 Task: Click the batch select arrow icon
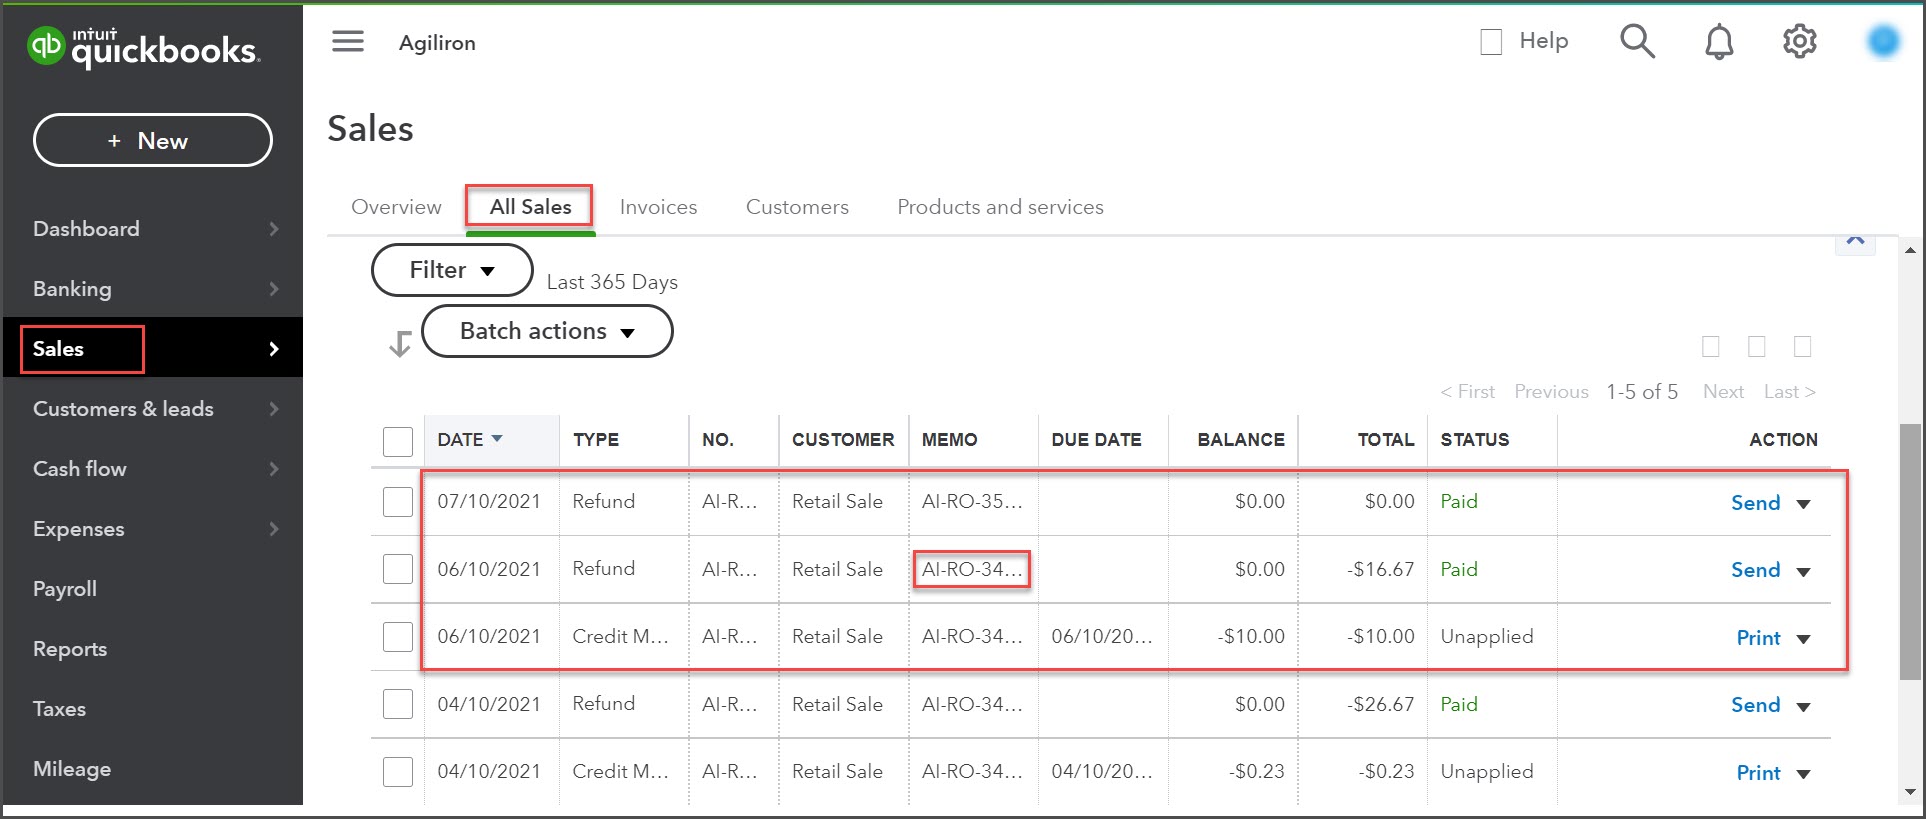400,344
